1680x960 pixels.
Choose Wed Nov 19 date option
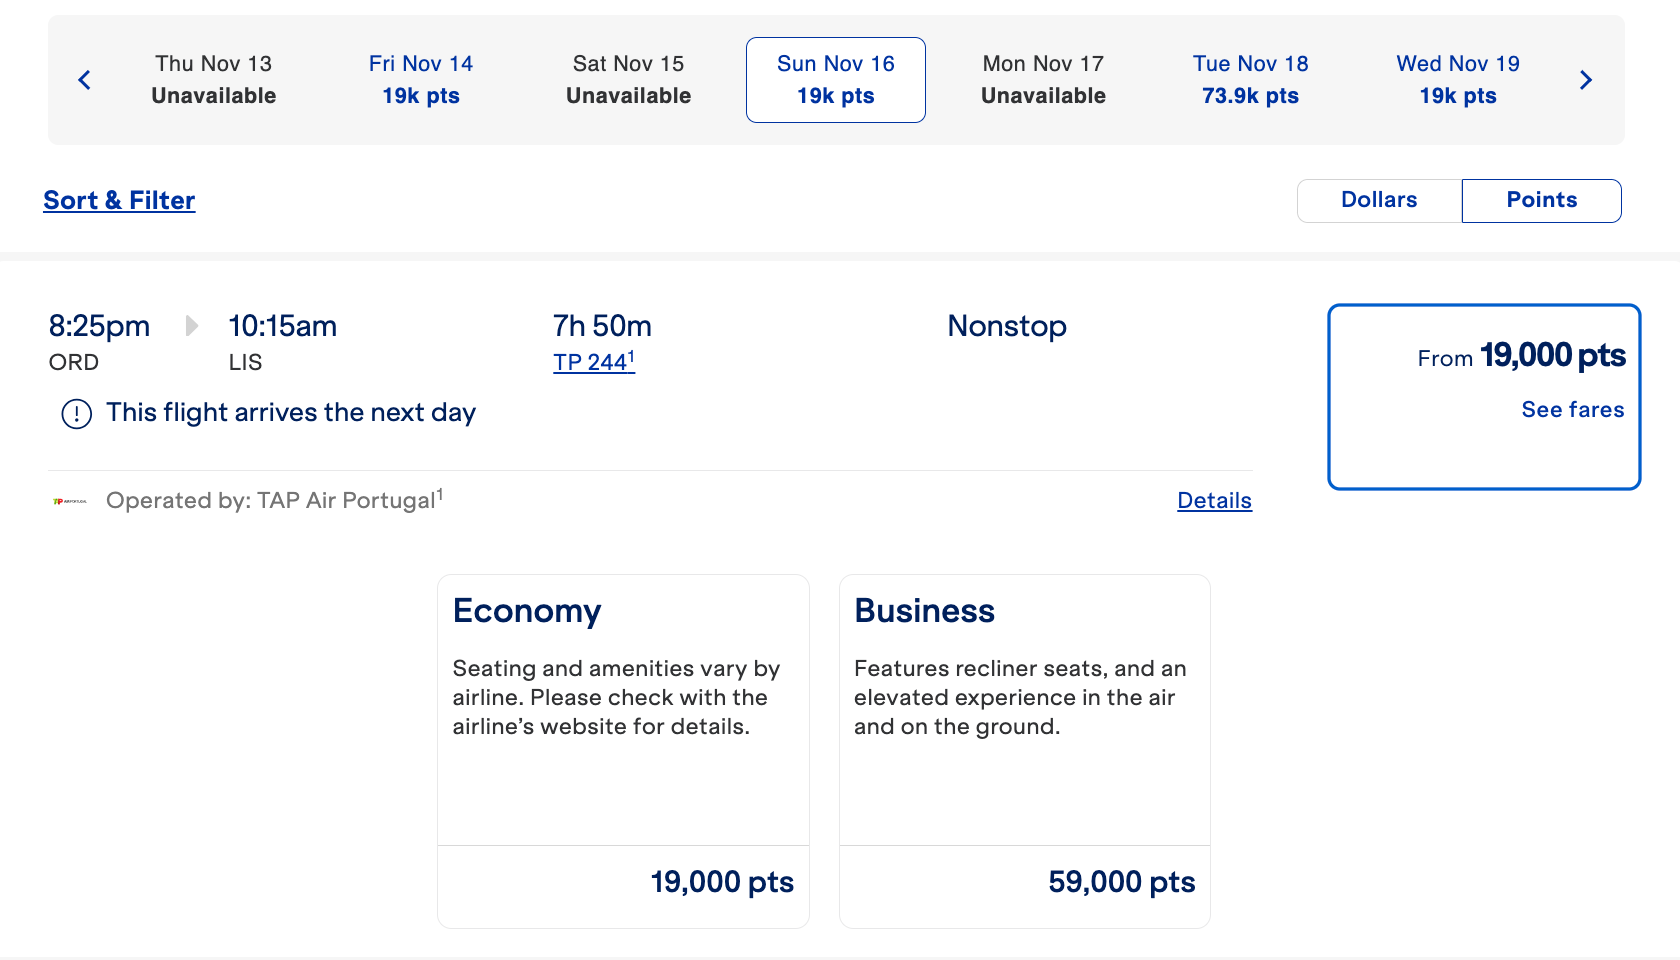pos(1458,80)
